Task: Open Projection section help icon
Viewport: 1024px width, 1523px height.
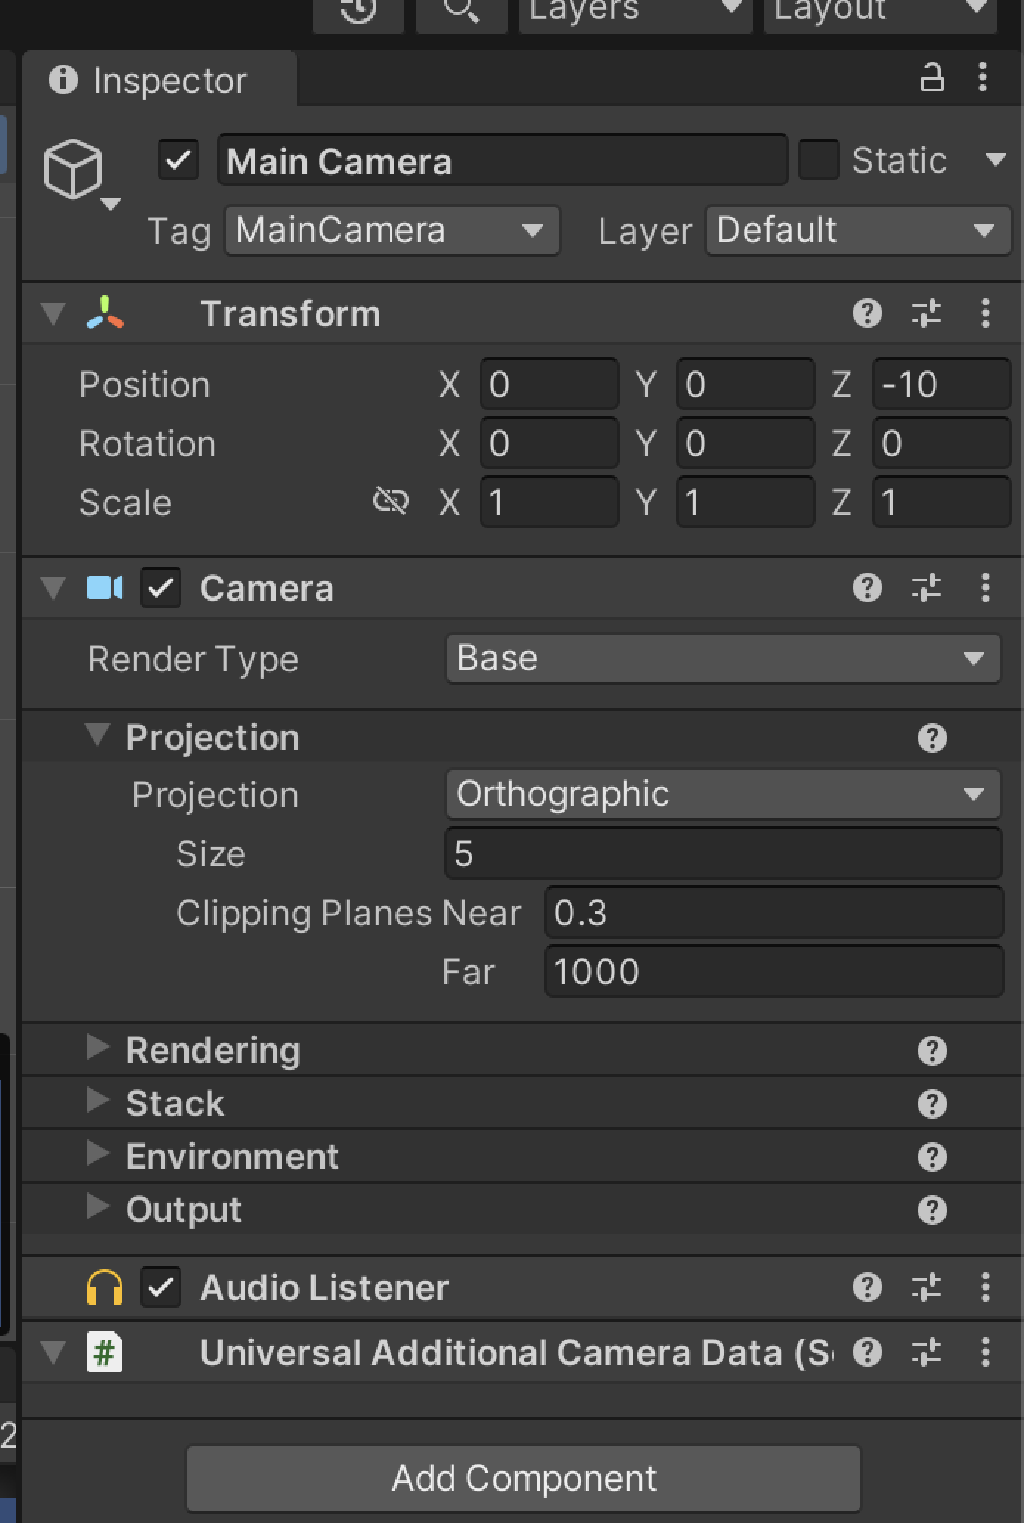Action: click(x=932, y=738)
